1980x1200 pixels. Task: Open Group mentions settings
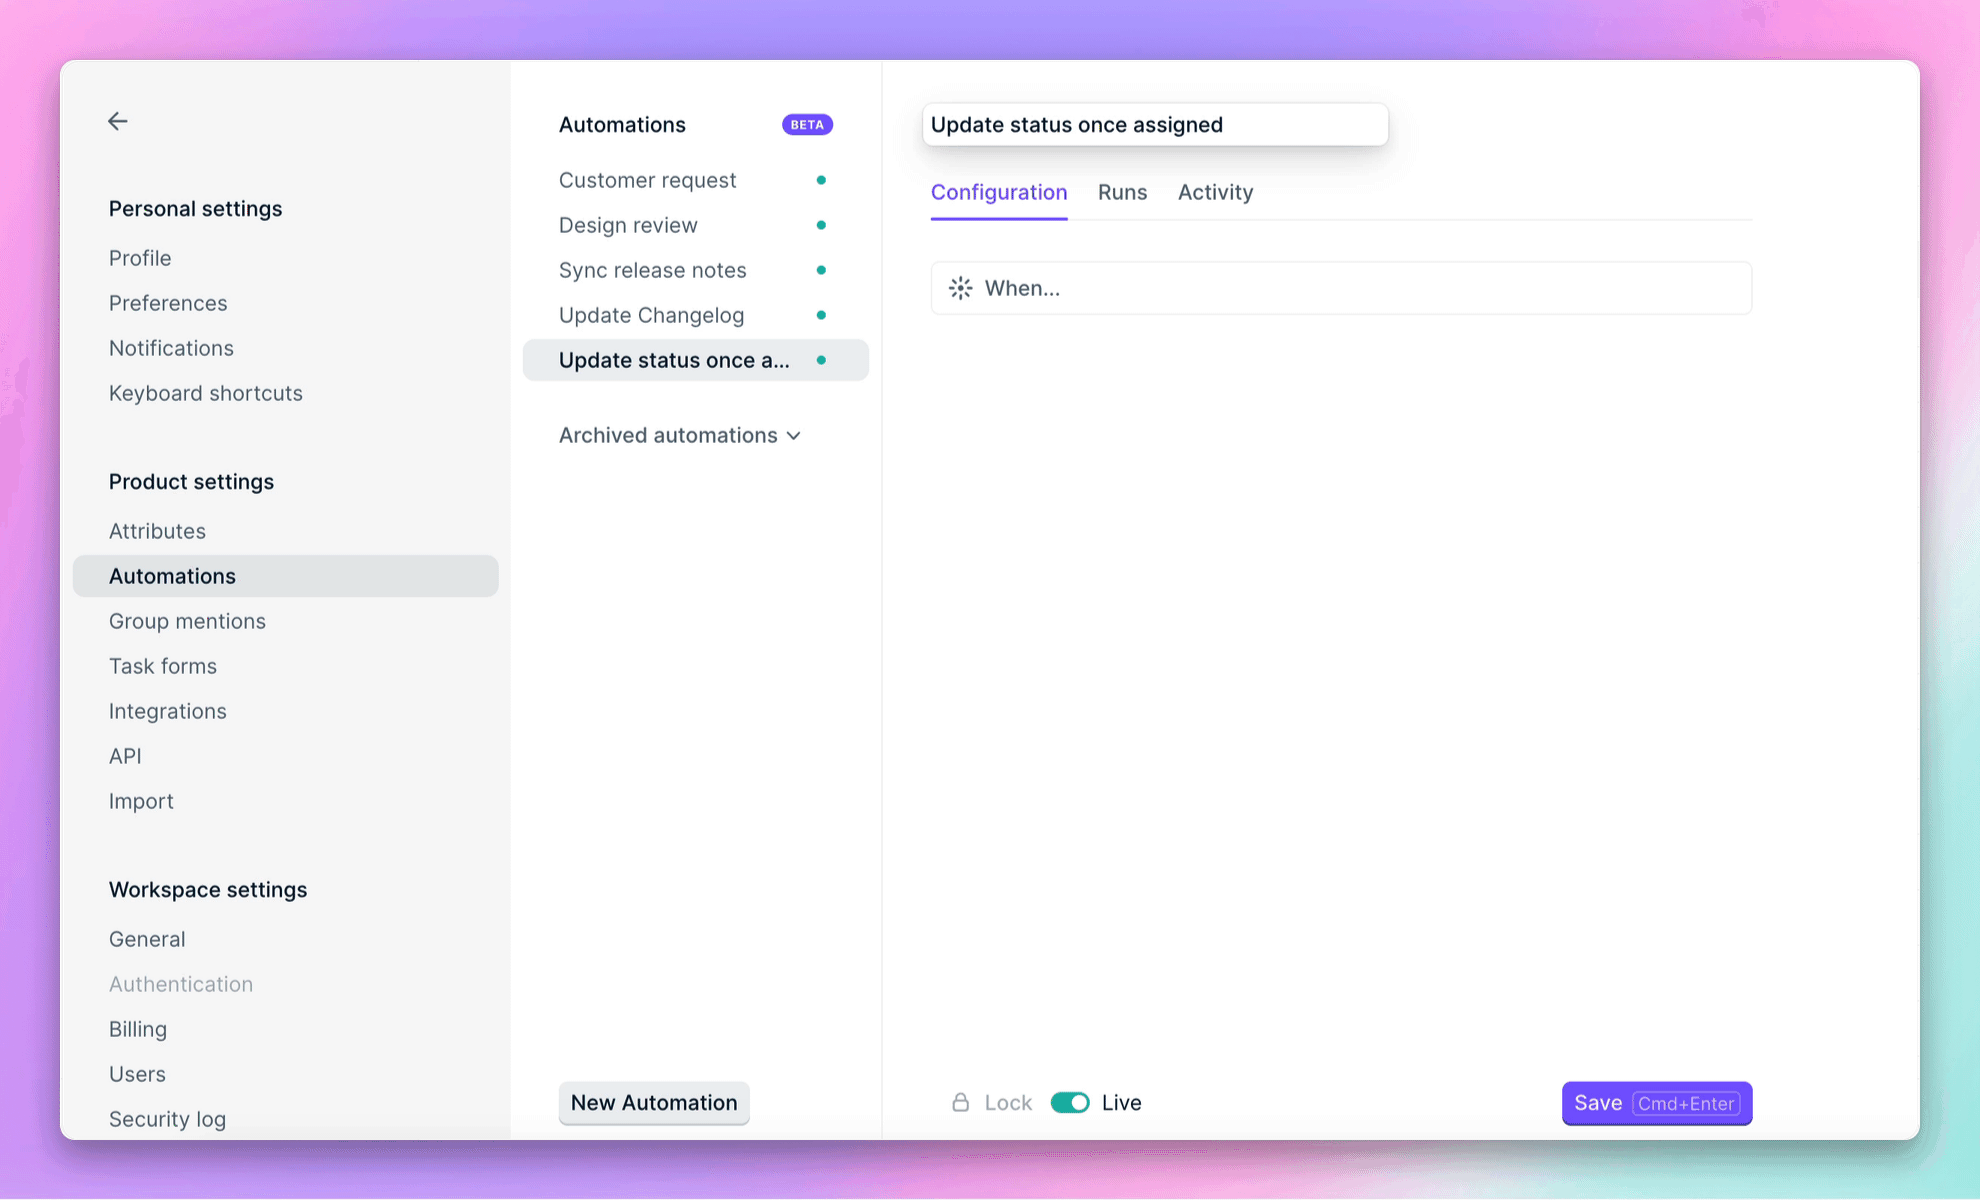click(x=187, y=621)
